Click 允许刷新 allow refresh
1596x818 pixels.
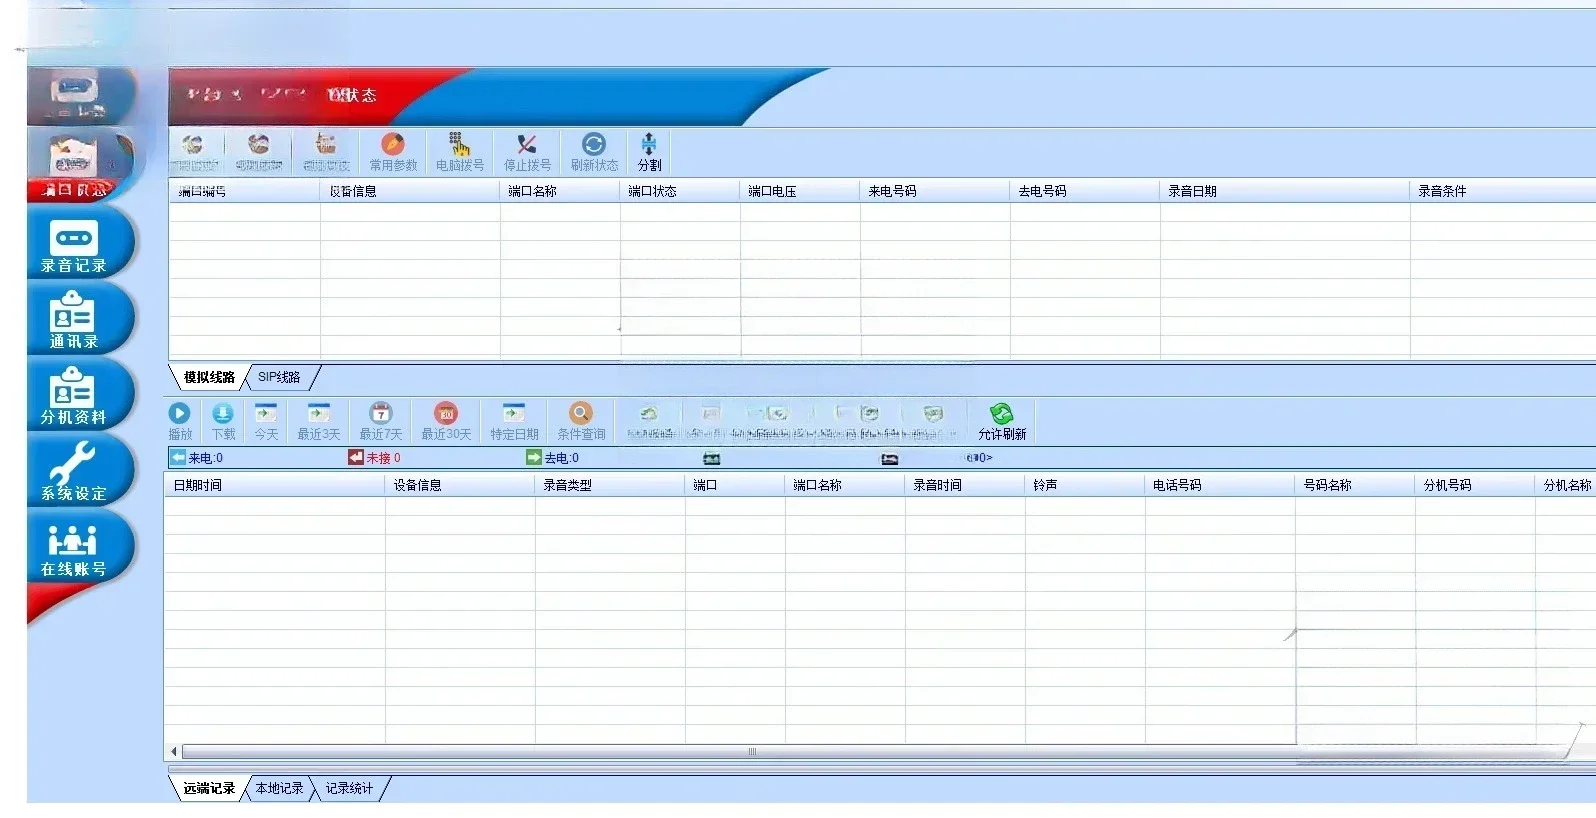1002,421
